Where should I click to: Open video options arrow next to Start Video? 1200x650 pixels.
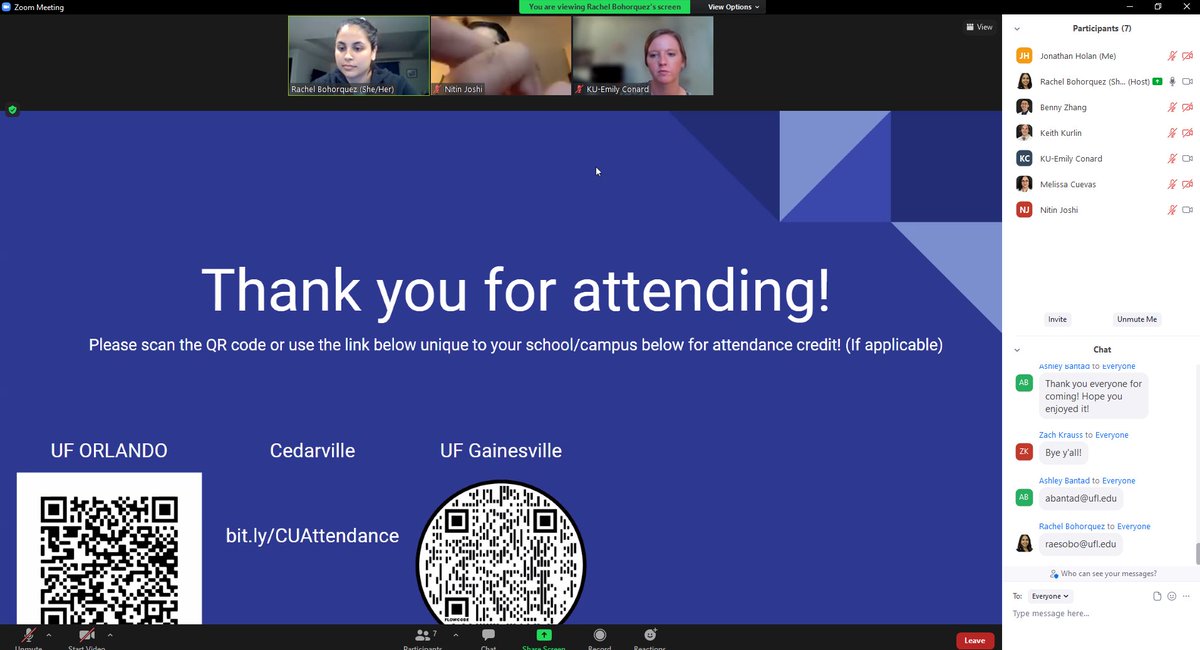tap(110, 635)
